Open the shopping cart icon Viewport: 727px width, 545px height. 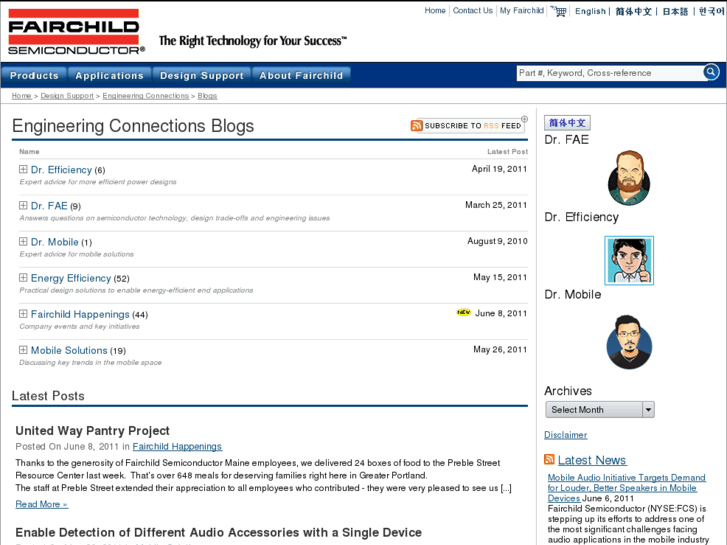(559, 11)
